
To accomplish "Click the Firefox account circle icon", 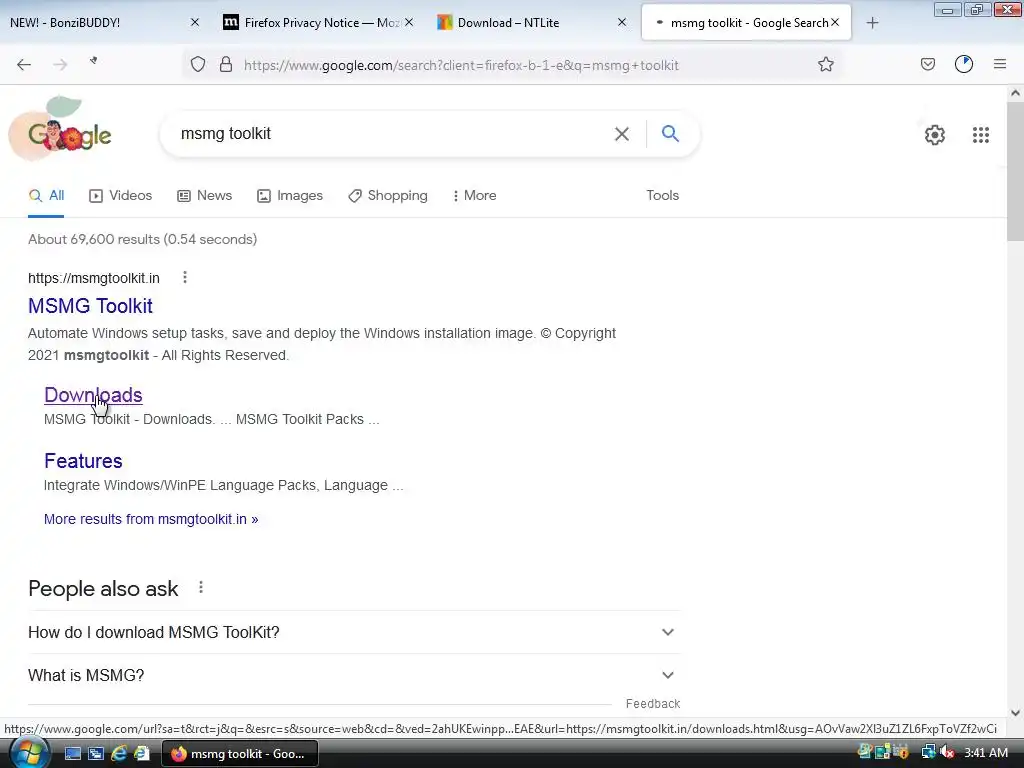I will click(964, 64).
